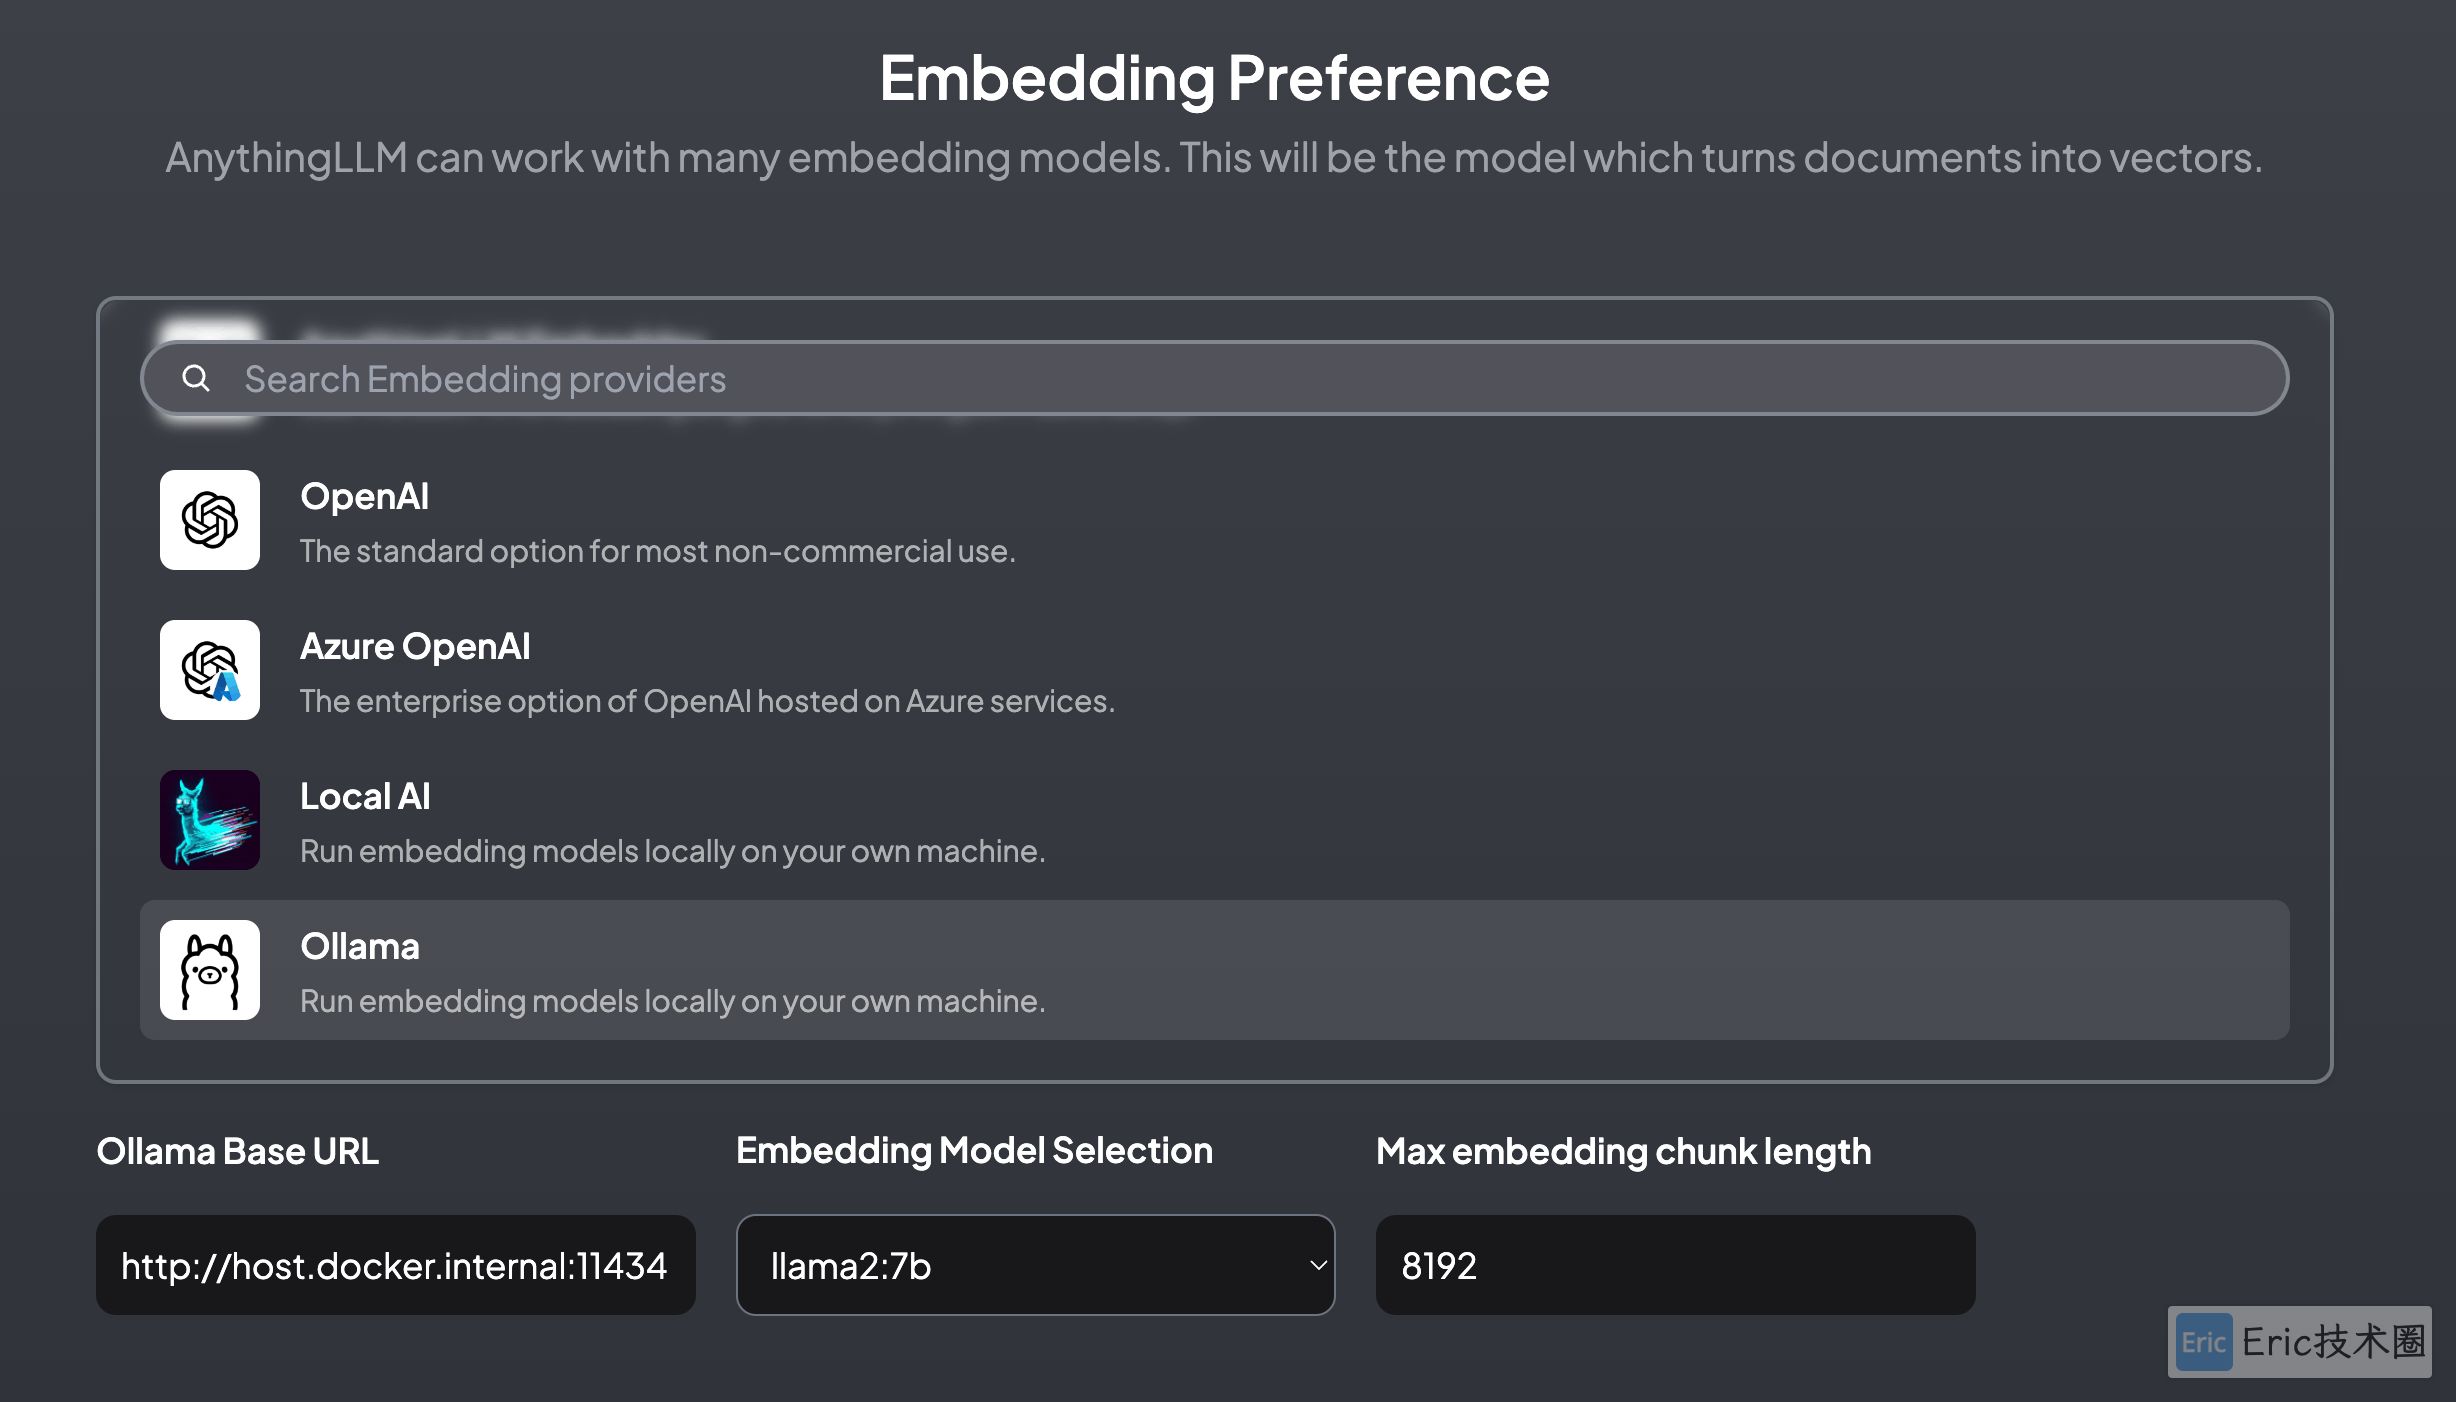Screen dimensions: 2456x1402
Task: Click the Ollama provider title text
Action: click(360, 946)
